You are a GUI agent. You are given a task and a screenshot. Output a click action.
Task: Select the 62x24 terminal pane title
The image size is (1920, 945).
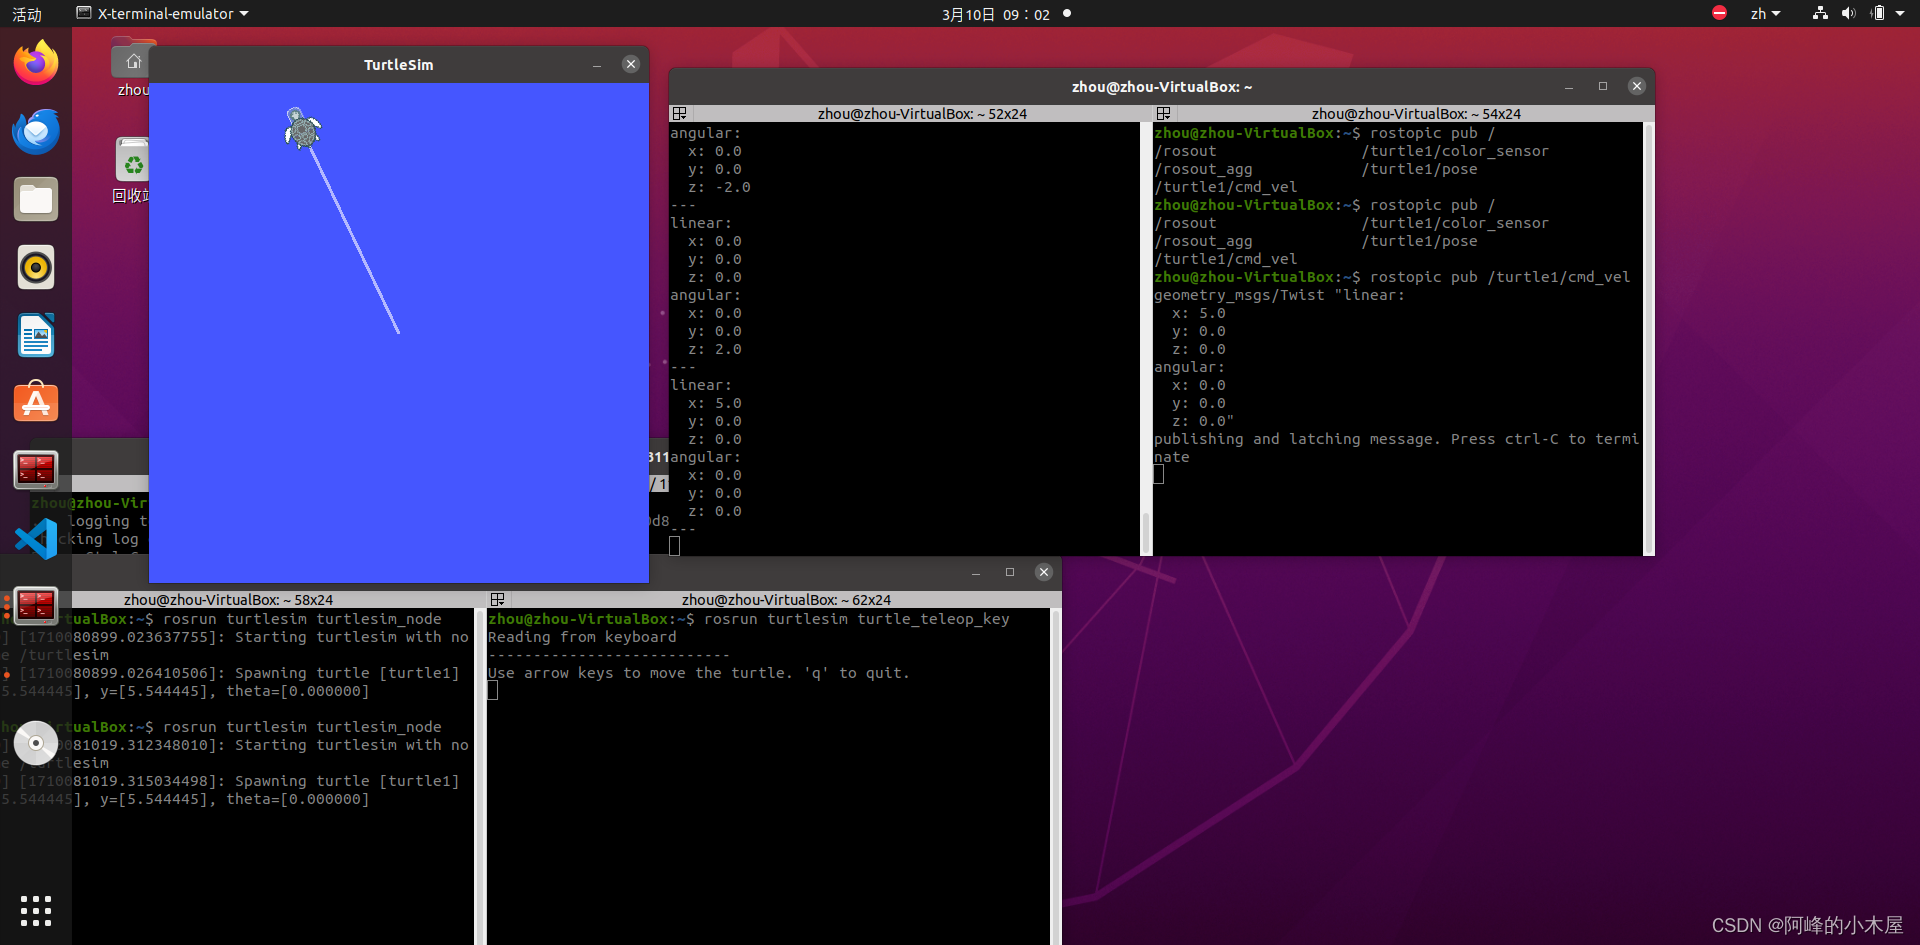click(786, 600)
